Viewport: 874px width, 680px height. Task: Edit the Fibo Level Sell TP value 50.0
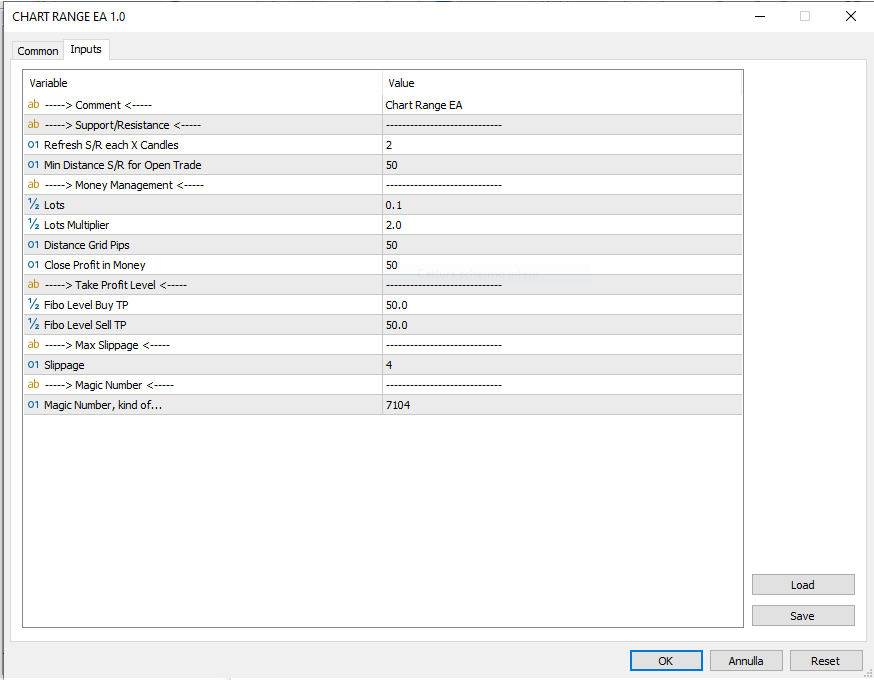point(562,325)
